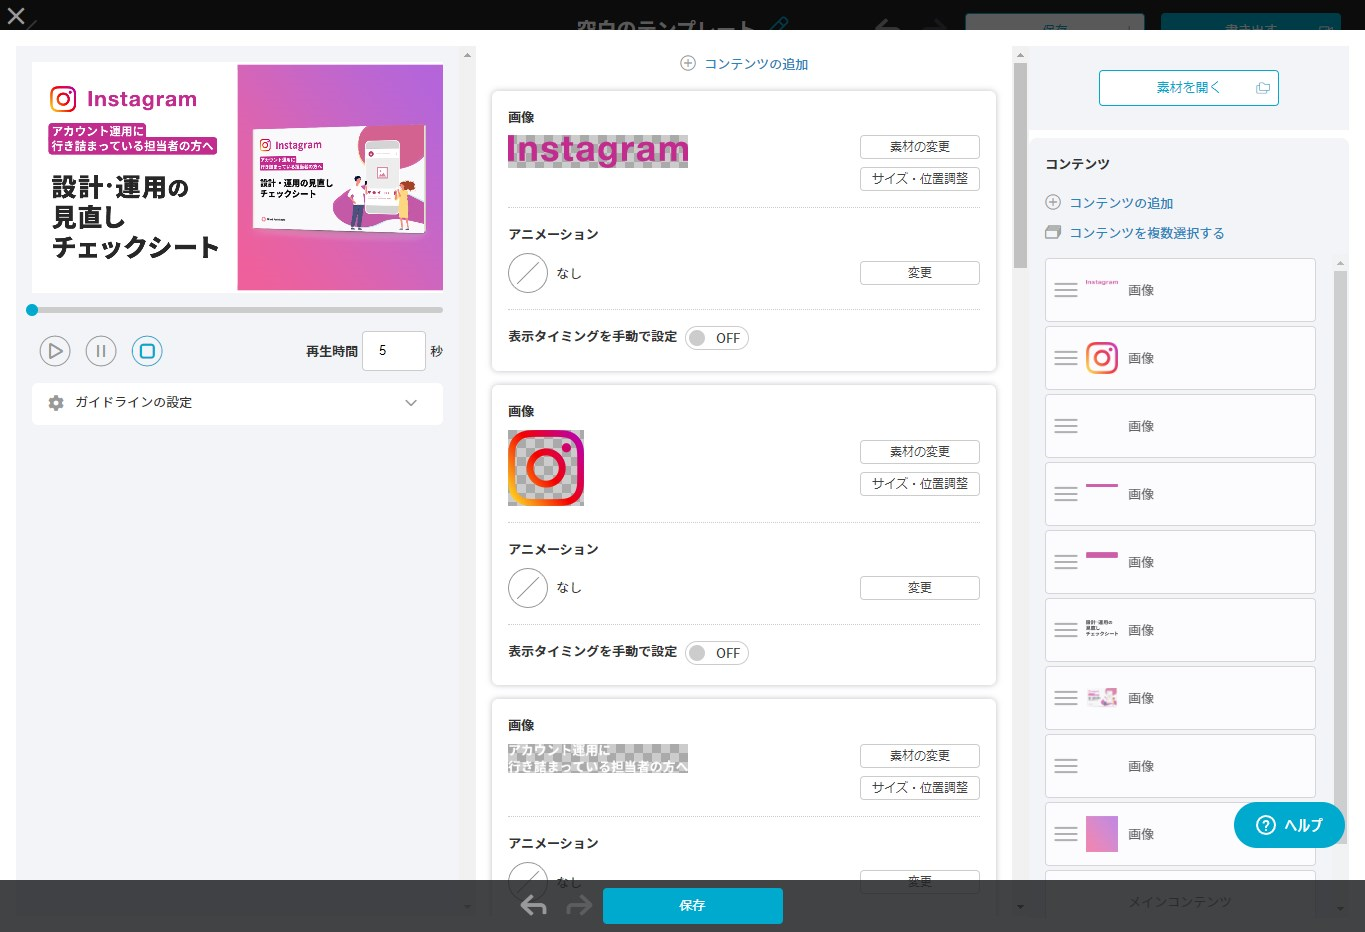
Task: Click the Instagram camera logo thumbnail in its card
Action: [546, 468]
